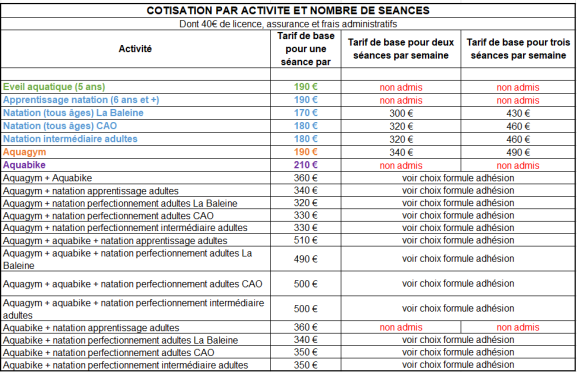Select the 340 € Aquagym two-sessions price
The image size is (577, 372).
tap(401, 152)
